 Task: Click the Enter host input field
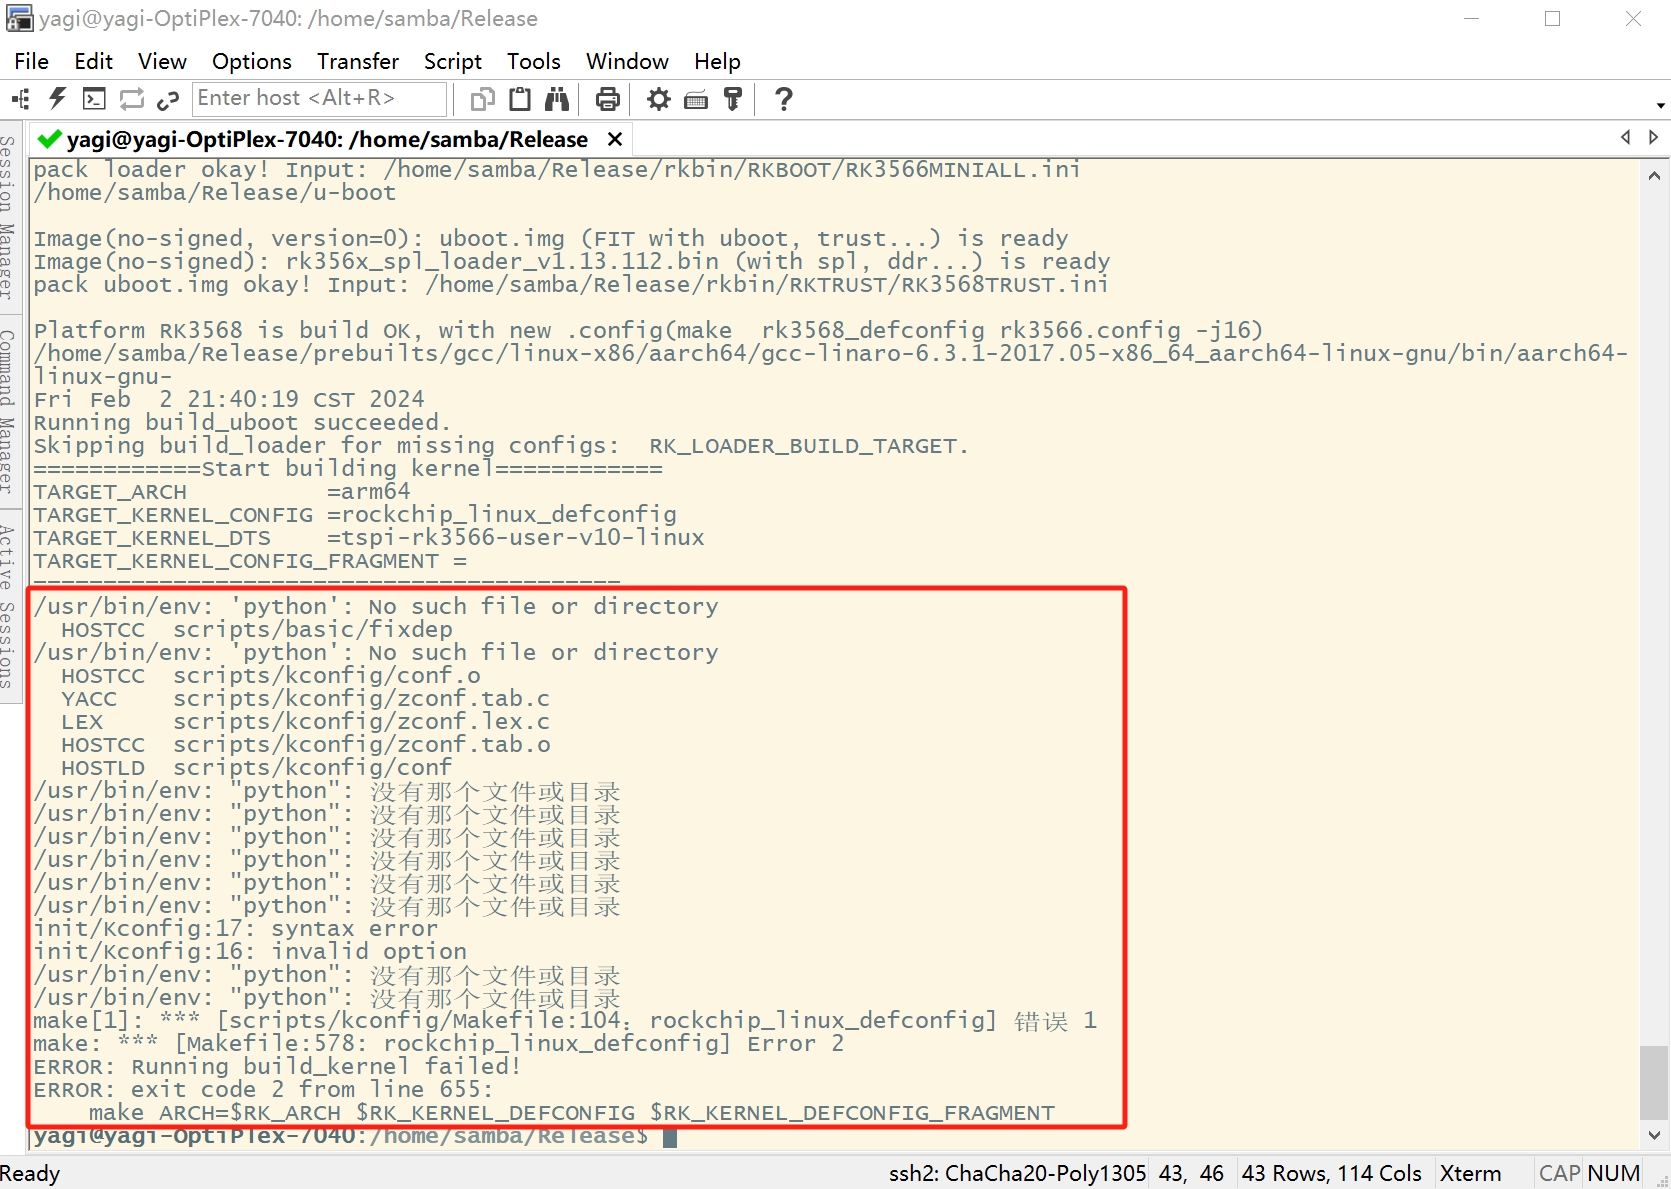(x=318, y=98)
